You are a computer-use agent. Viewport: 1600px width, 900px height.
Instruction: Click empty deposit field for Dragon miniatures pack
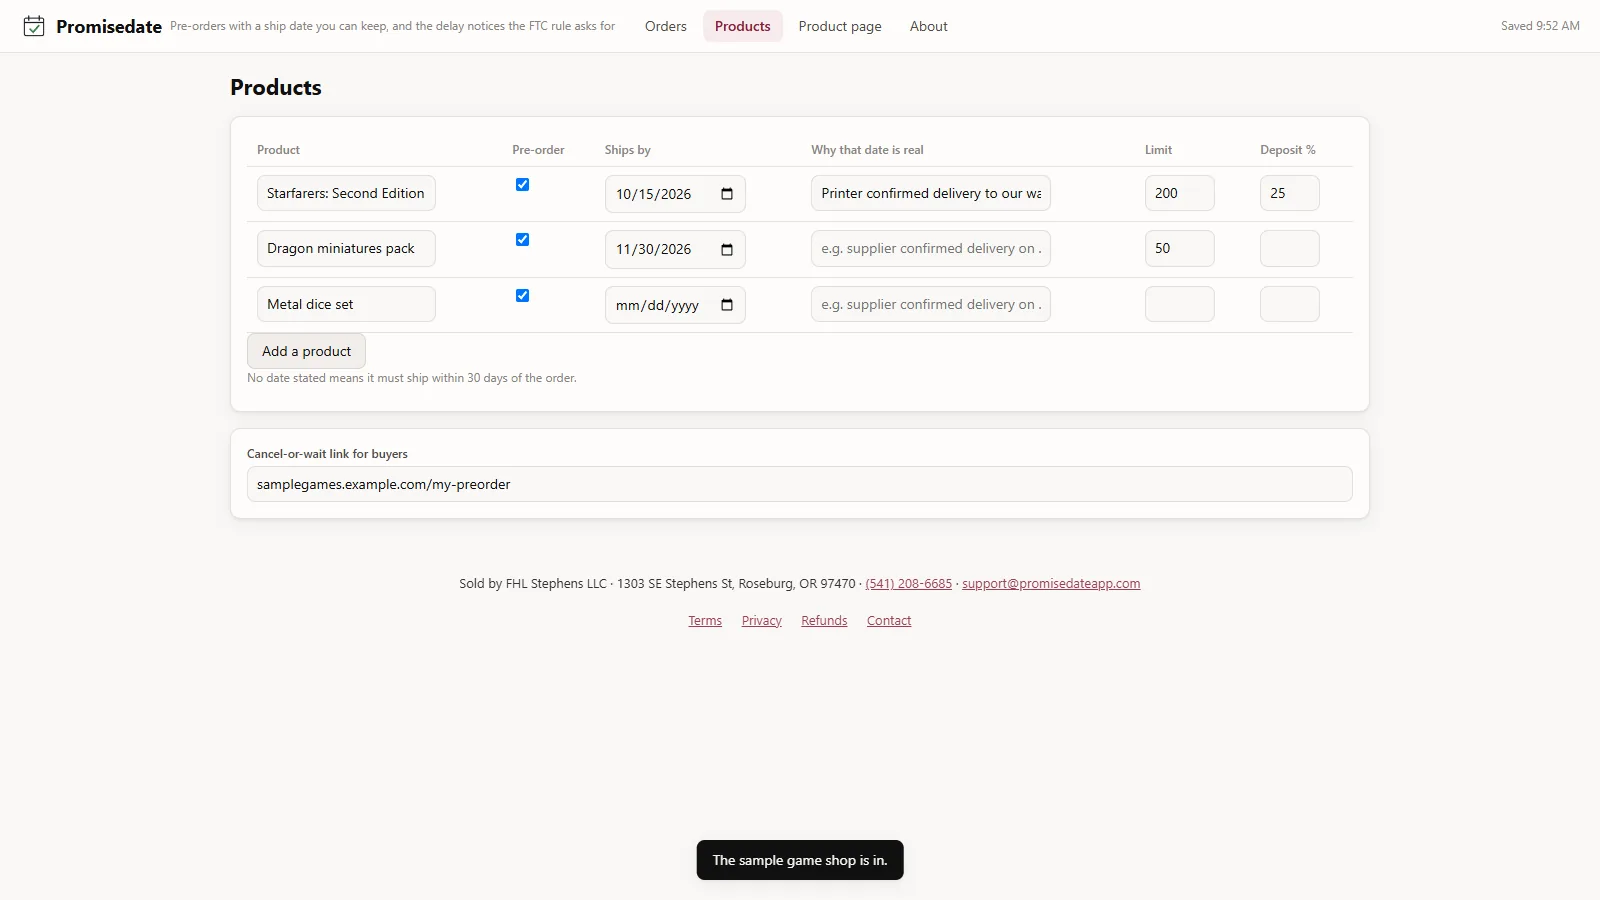point(1290,249)
